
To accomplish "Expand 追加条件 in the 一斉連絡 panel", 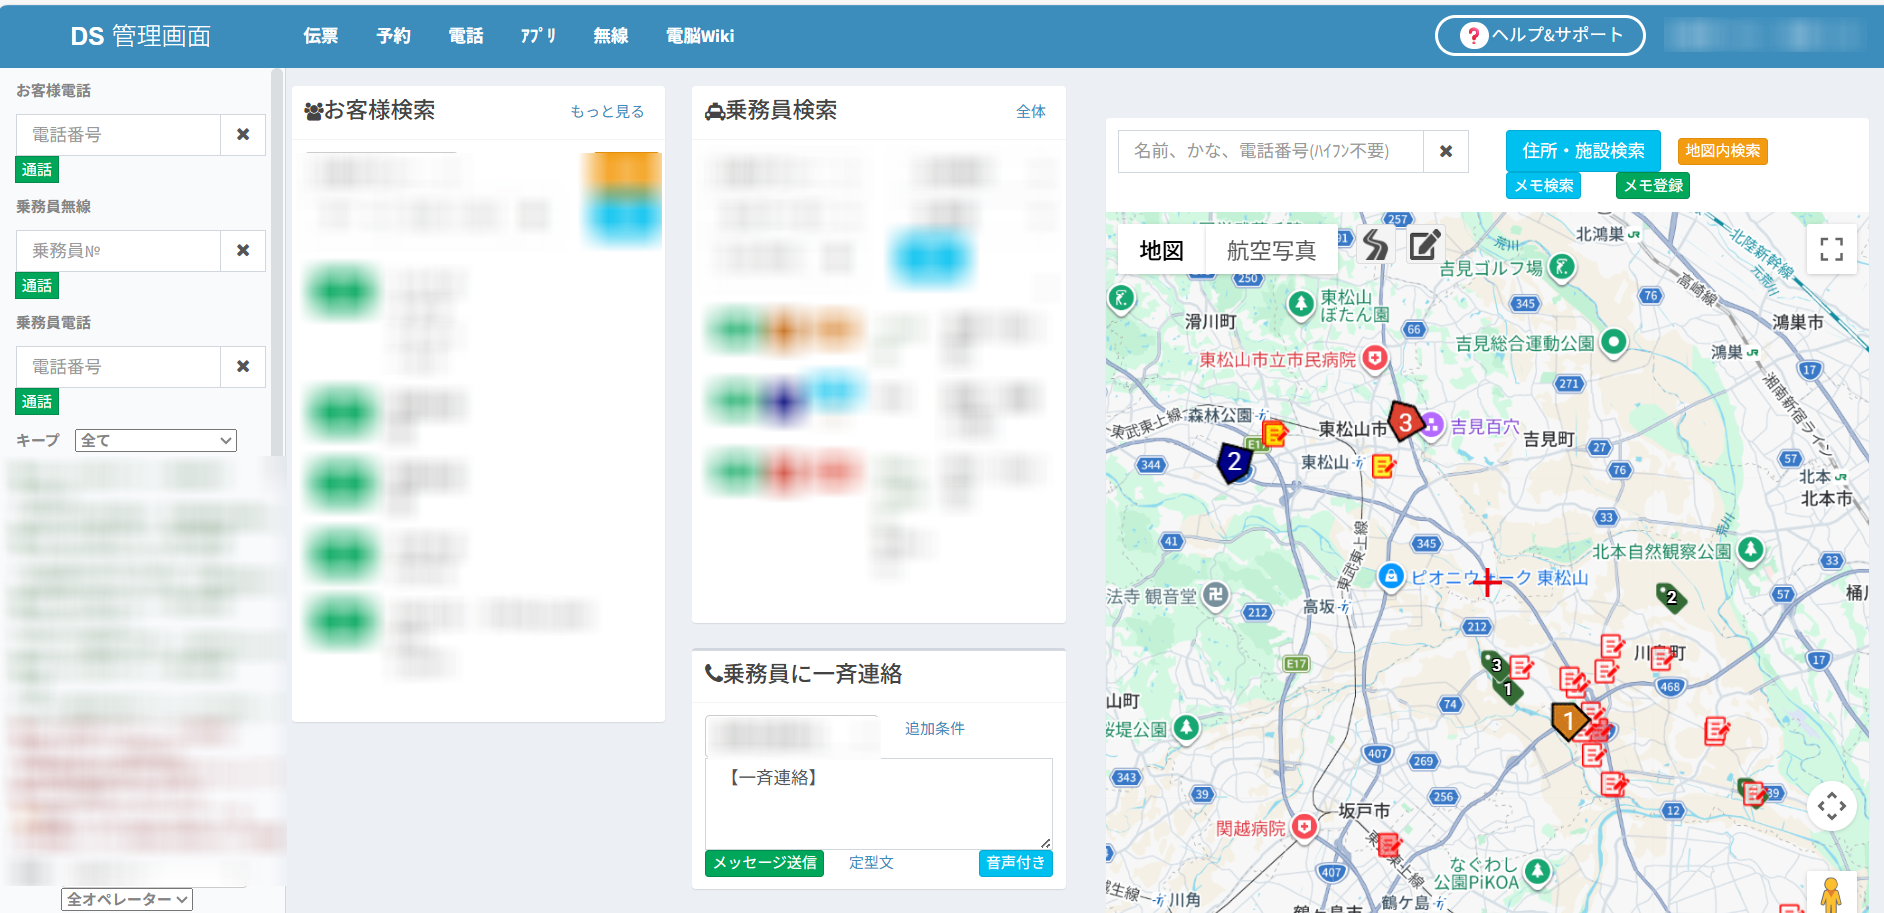I will point(934,729).
